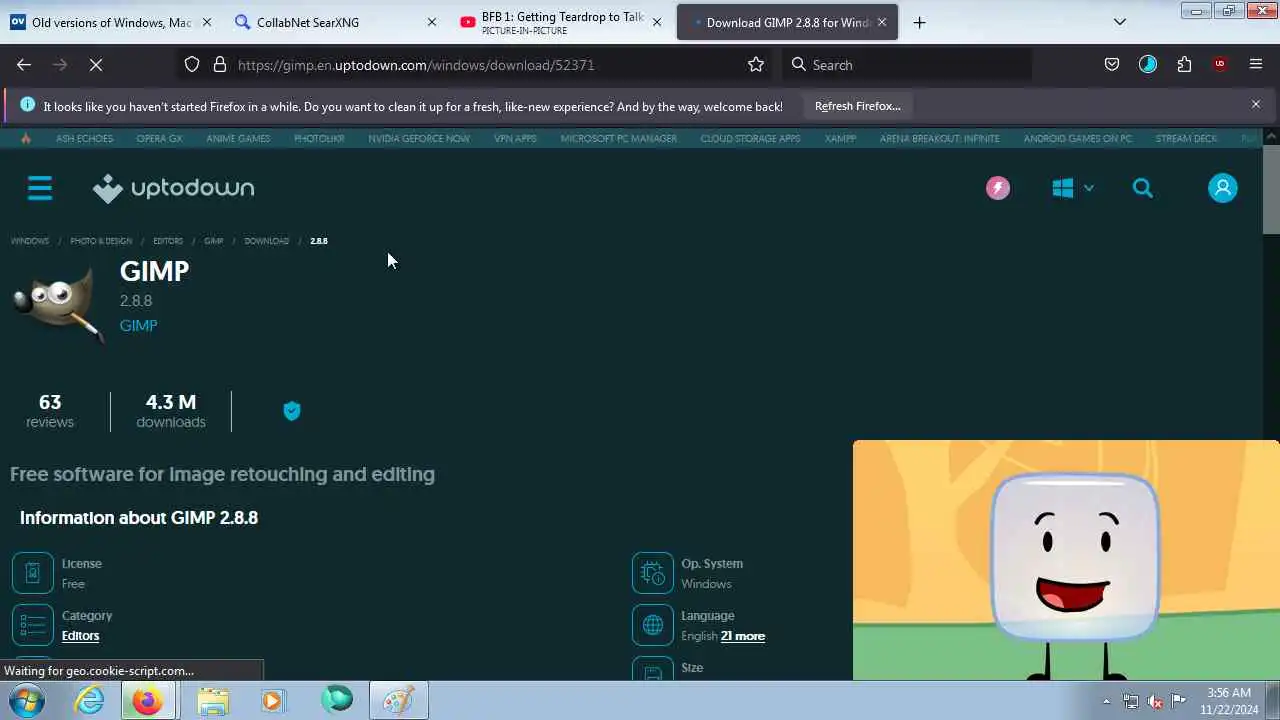
Task: Open a new browser tab
Action: pyautogui.click(x=920, y=22)
